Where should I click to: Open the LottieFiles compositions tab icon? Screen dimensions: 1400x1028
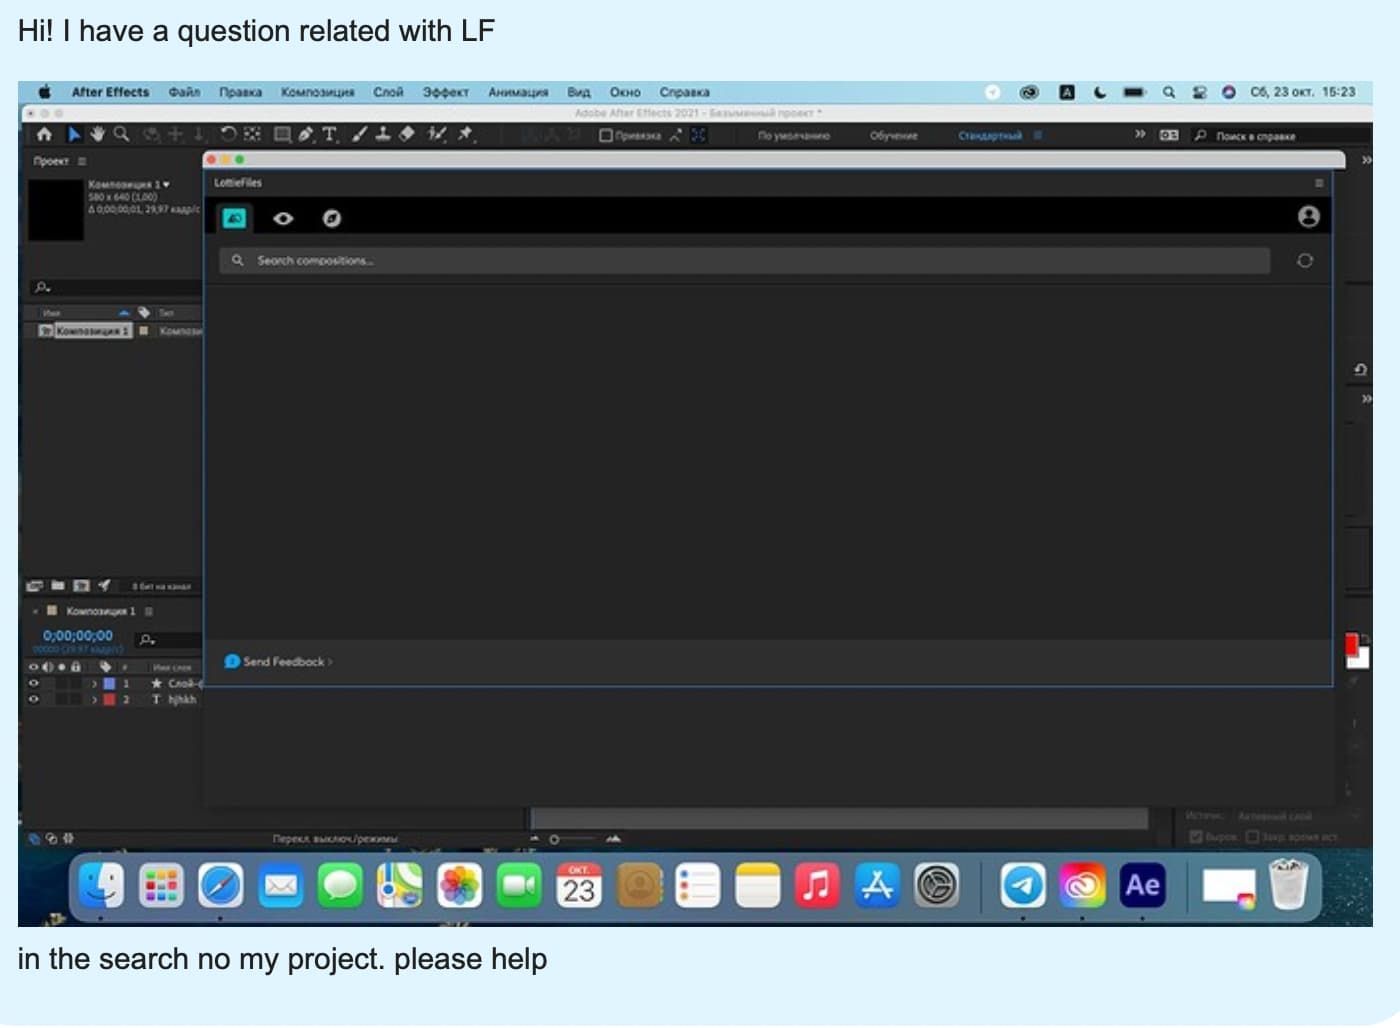pyautogui.click(x=235, y=218)
